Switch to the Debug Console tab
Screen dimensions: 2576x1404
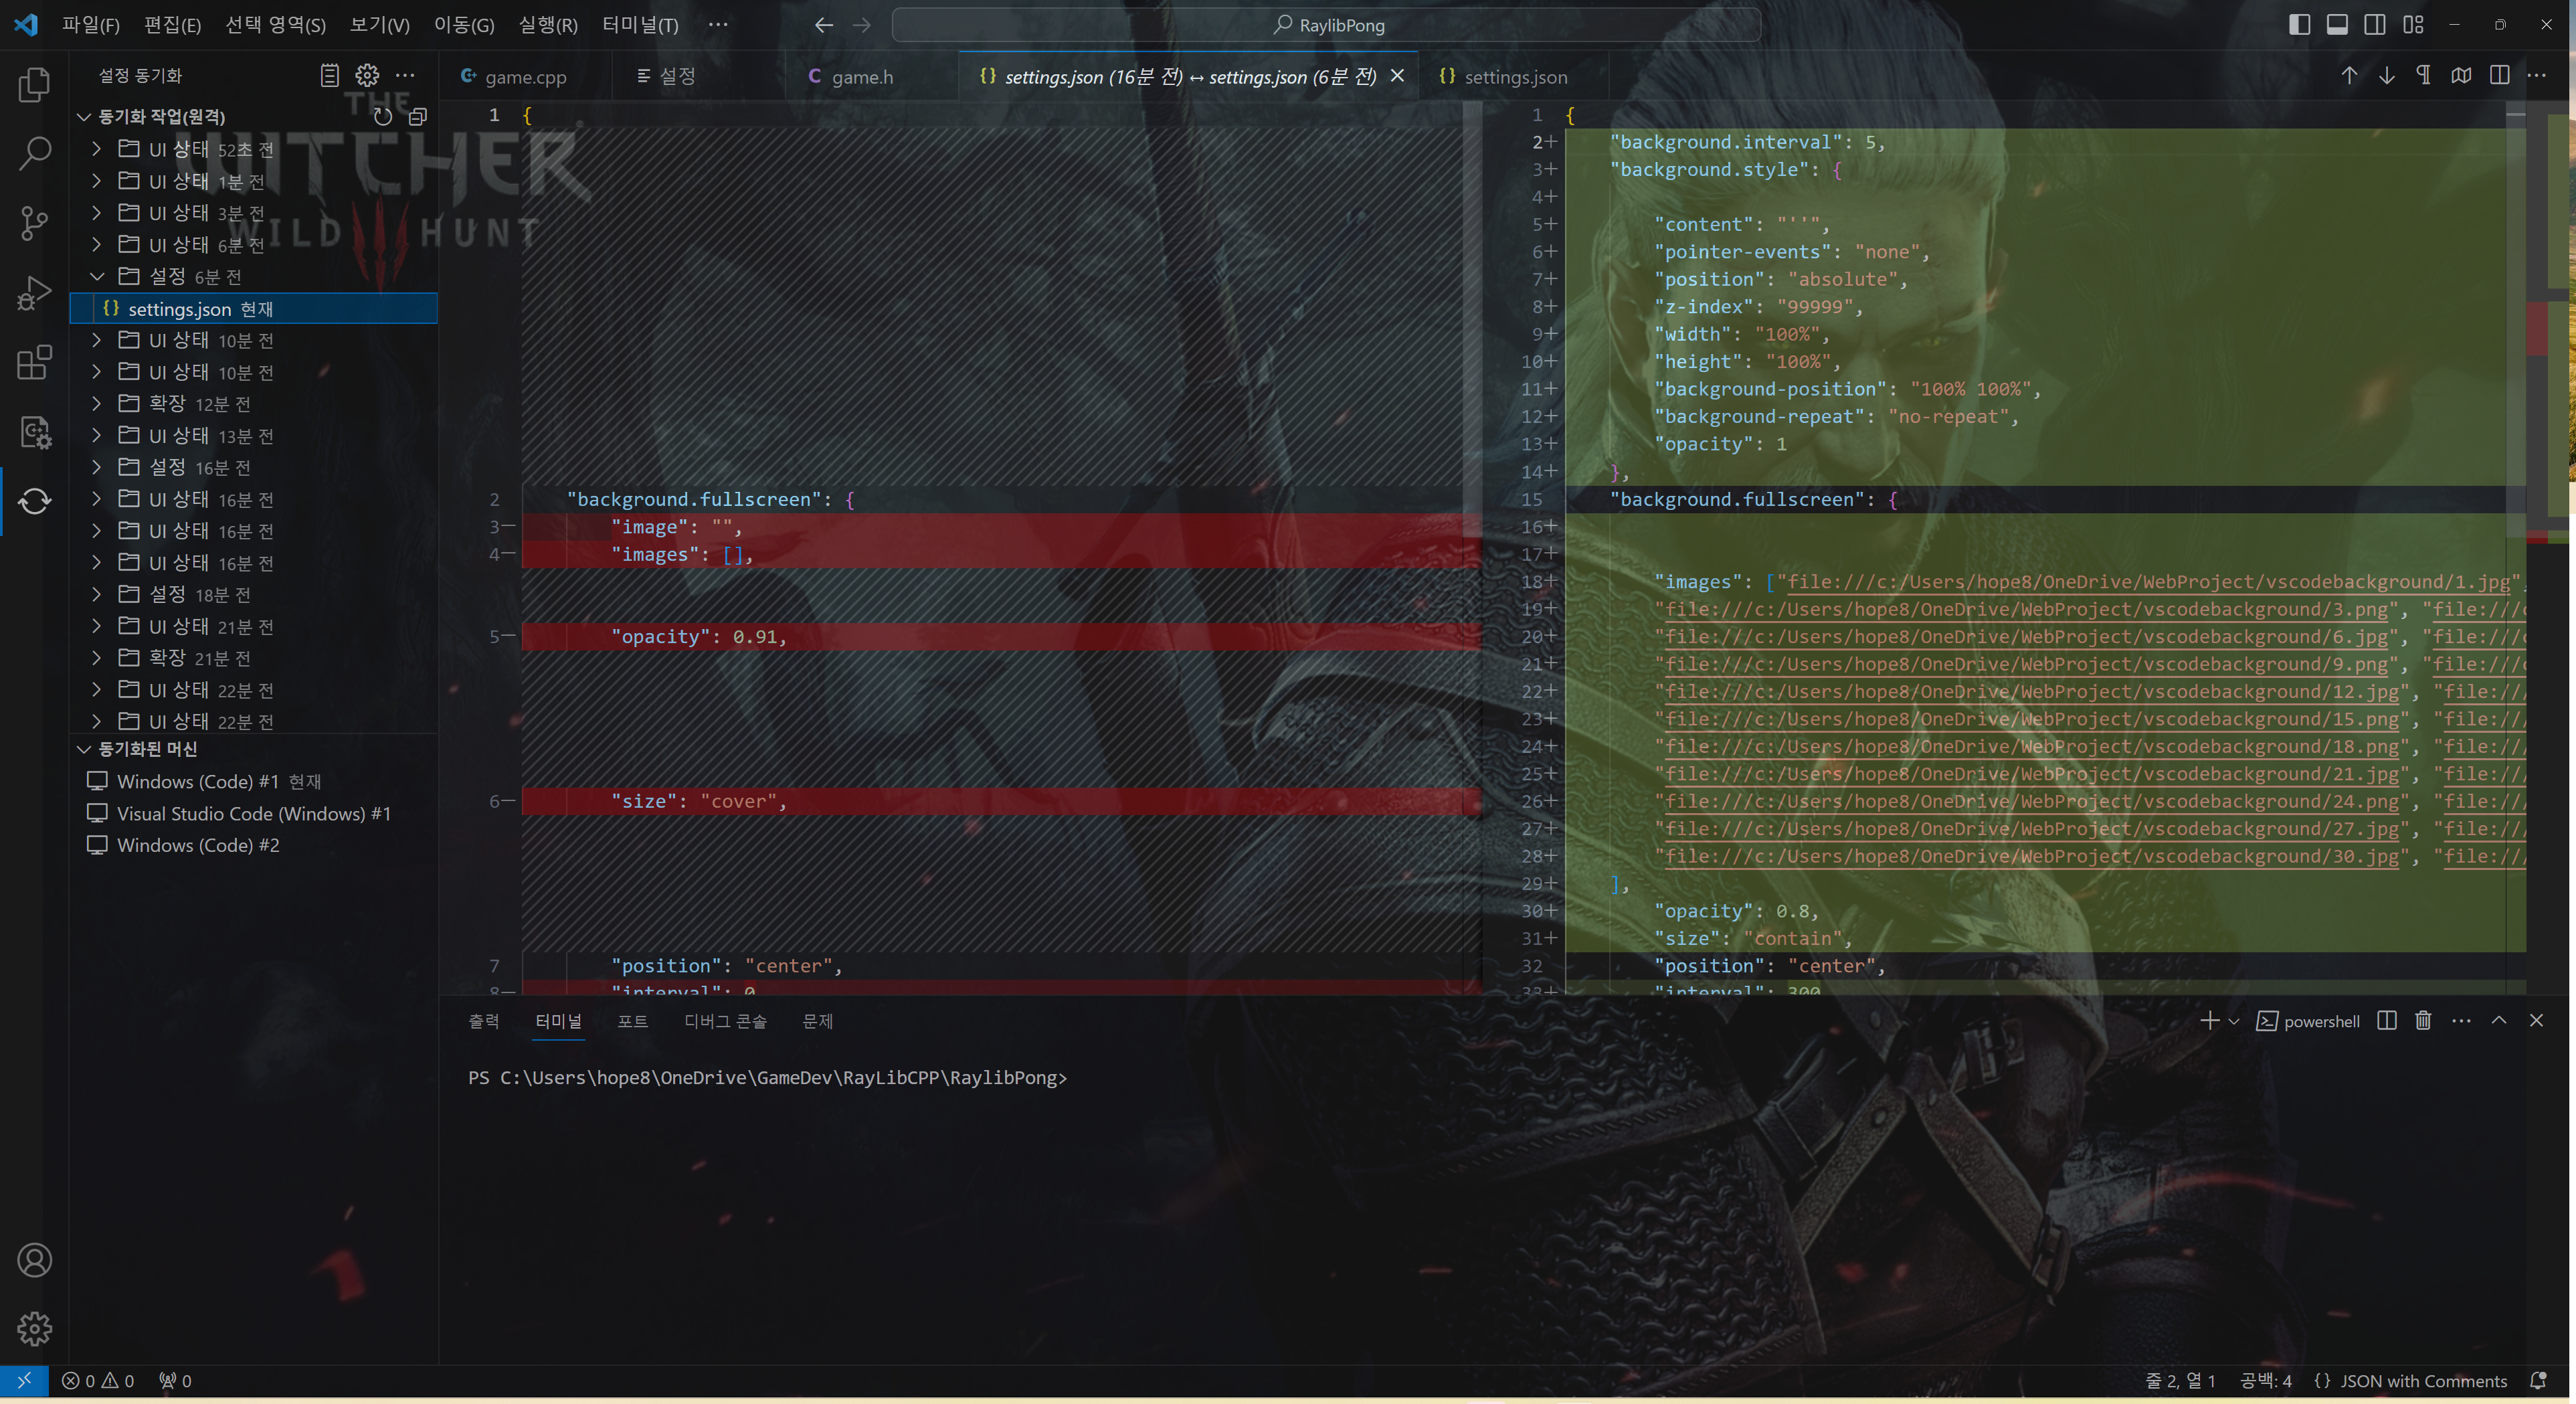725,1021
